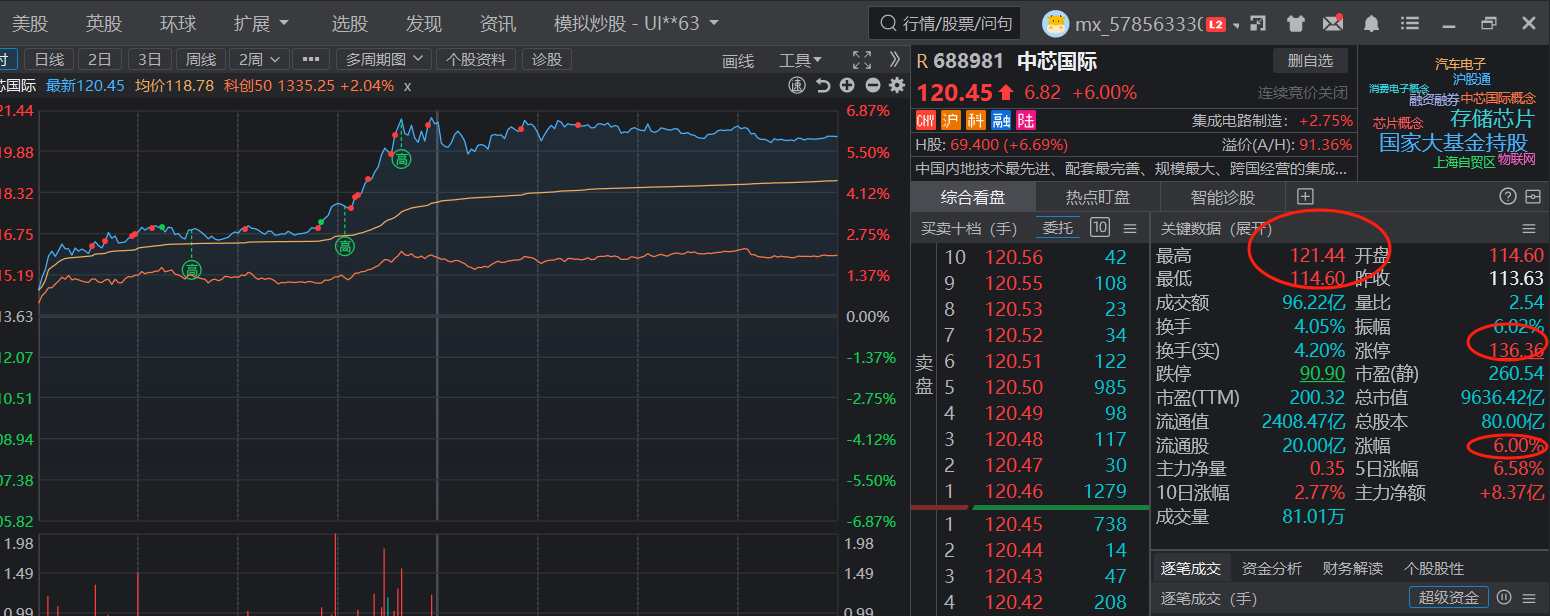The image size is (1550, 616).
Task: Open the 环球 menu
Action: click(178, 23)
